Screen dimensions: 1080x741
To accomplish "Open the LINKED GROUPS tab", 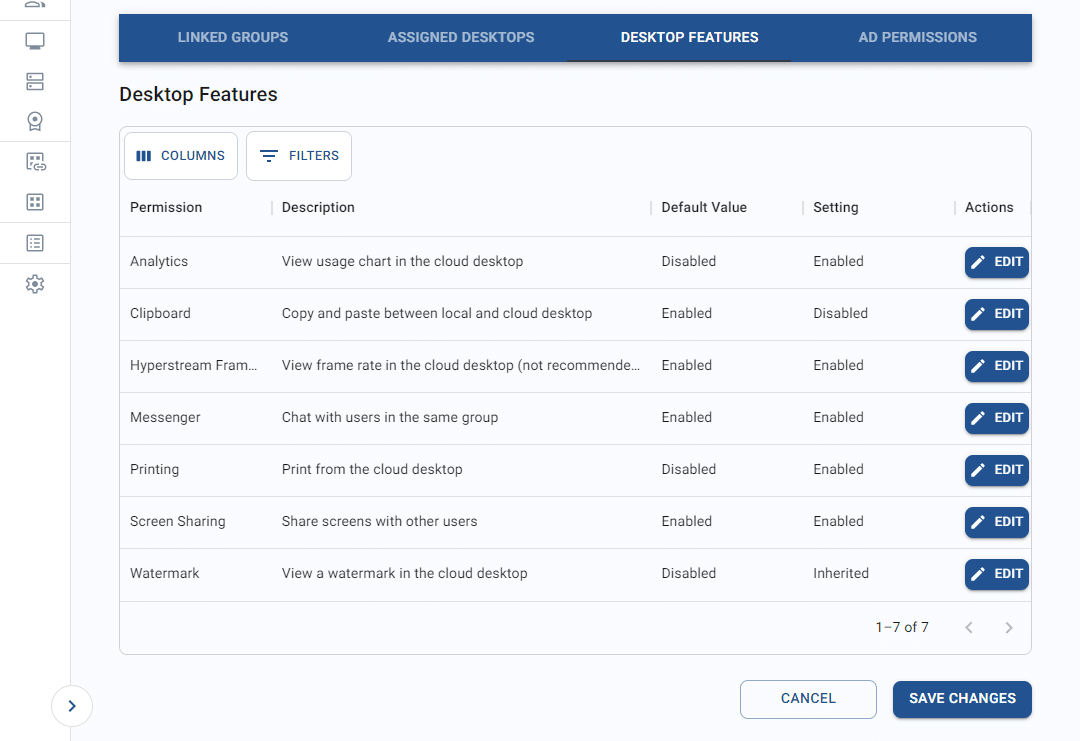I will coord(232,37).
